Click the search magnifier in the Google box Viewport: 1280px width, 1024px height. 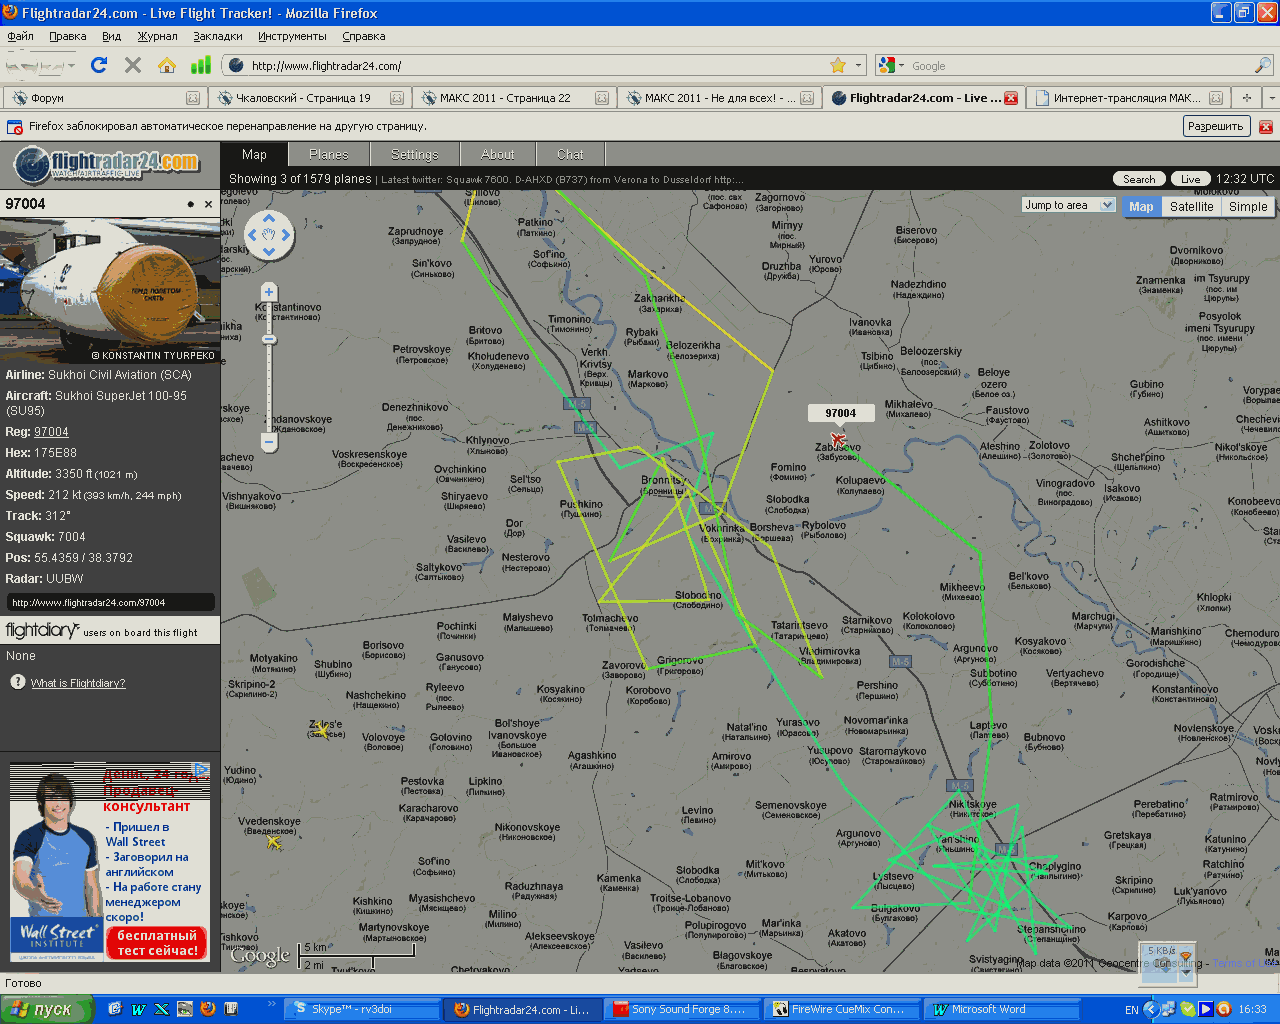click(1263, 65)
